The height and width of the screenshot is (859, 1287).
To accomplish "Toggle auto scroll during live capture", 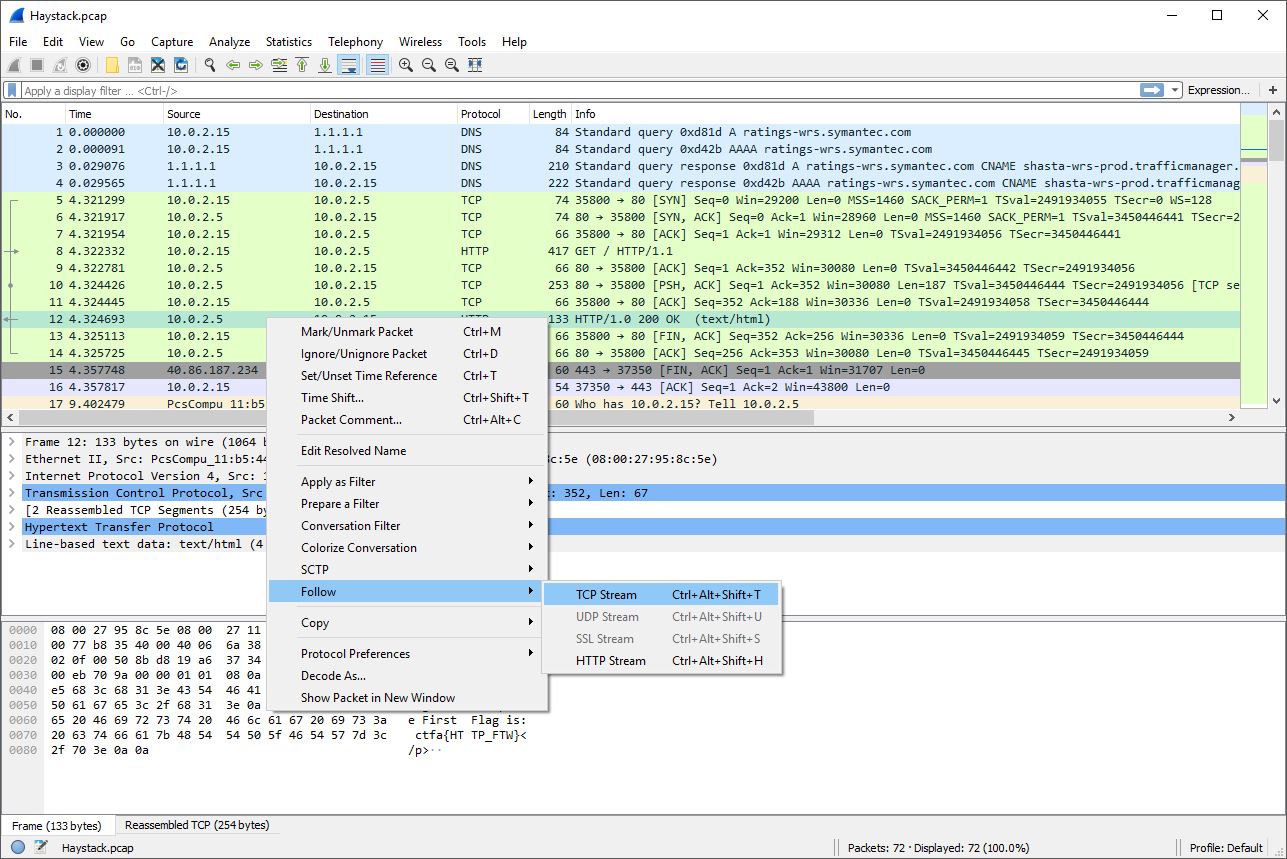I will pos(349,65).
